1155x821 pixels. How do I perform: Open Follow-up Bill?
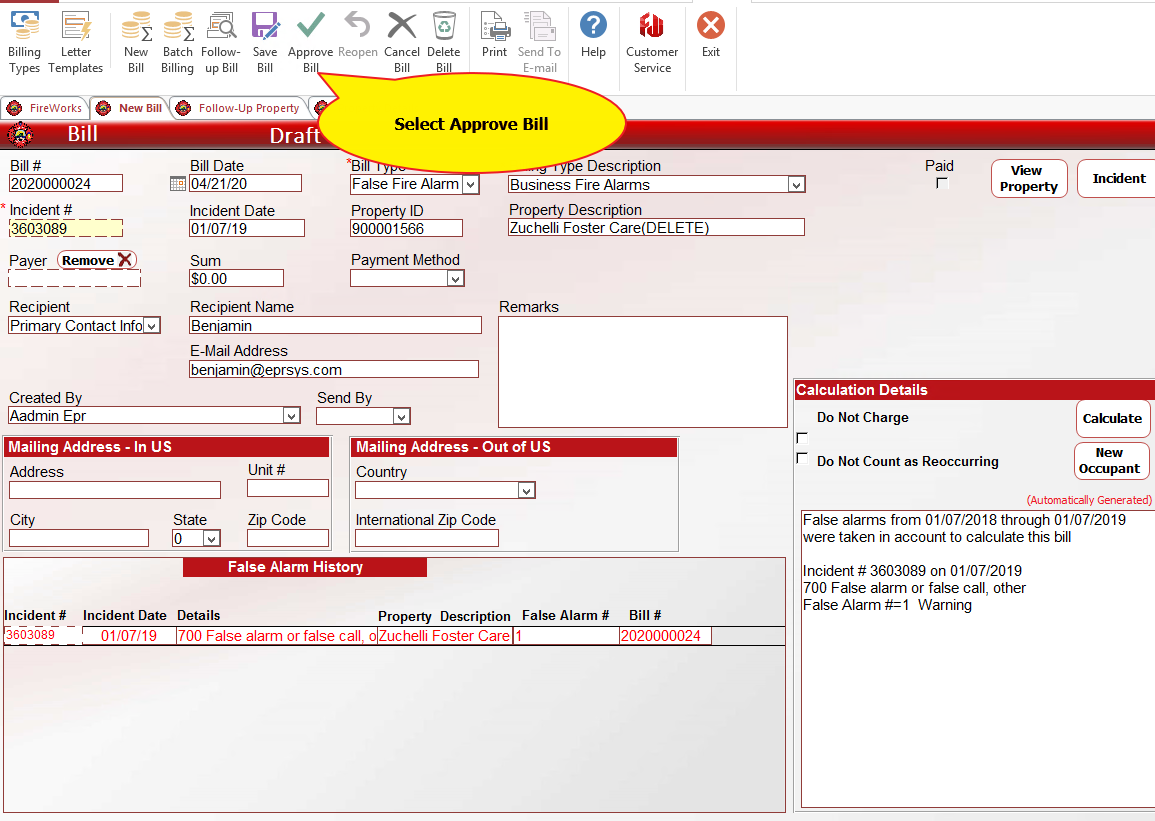click(x=221, y=42)
